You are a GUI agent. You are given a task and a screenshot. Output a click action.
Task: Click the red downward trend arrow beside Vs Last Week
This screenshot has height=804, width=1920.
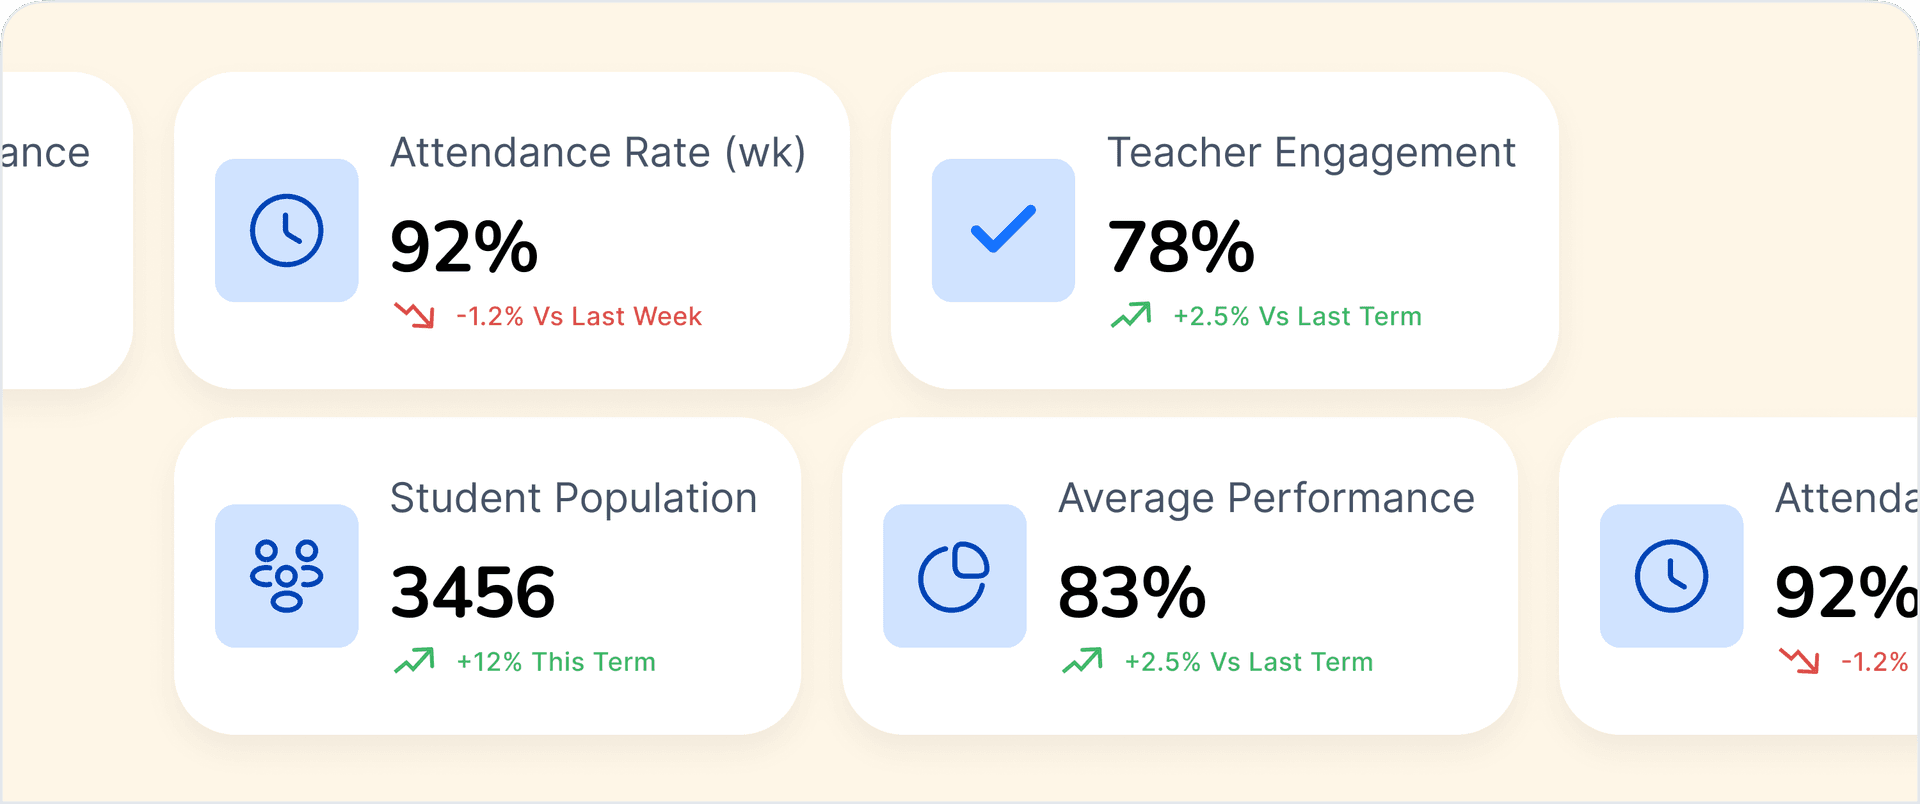414,316
